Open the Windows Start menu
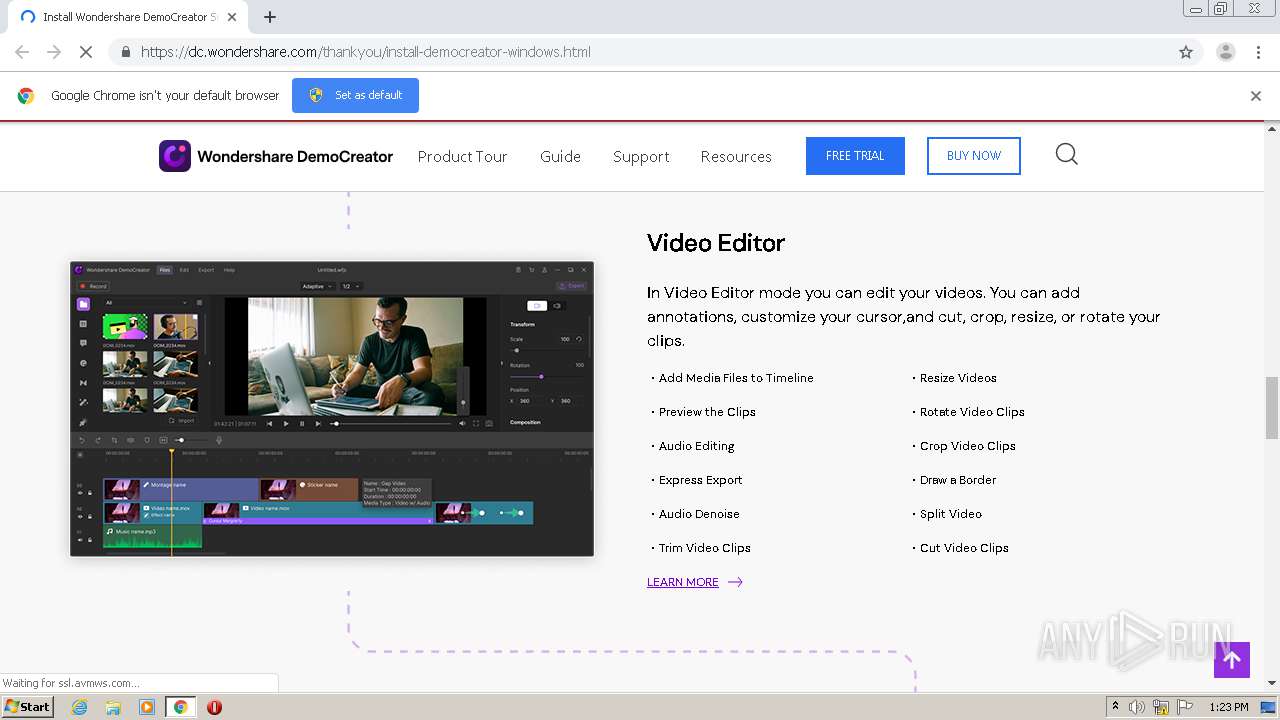The image size is (1280, 720). point(27,707)
